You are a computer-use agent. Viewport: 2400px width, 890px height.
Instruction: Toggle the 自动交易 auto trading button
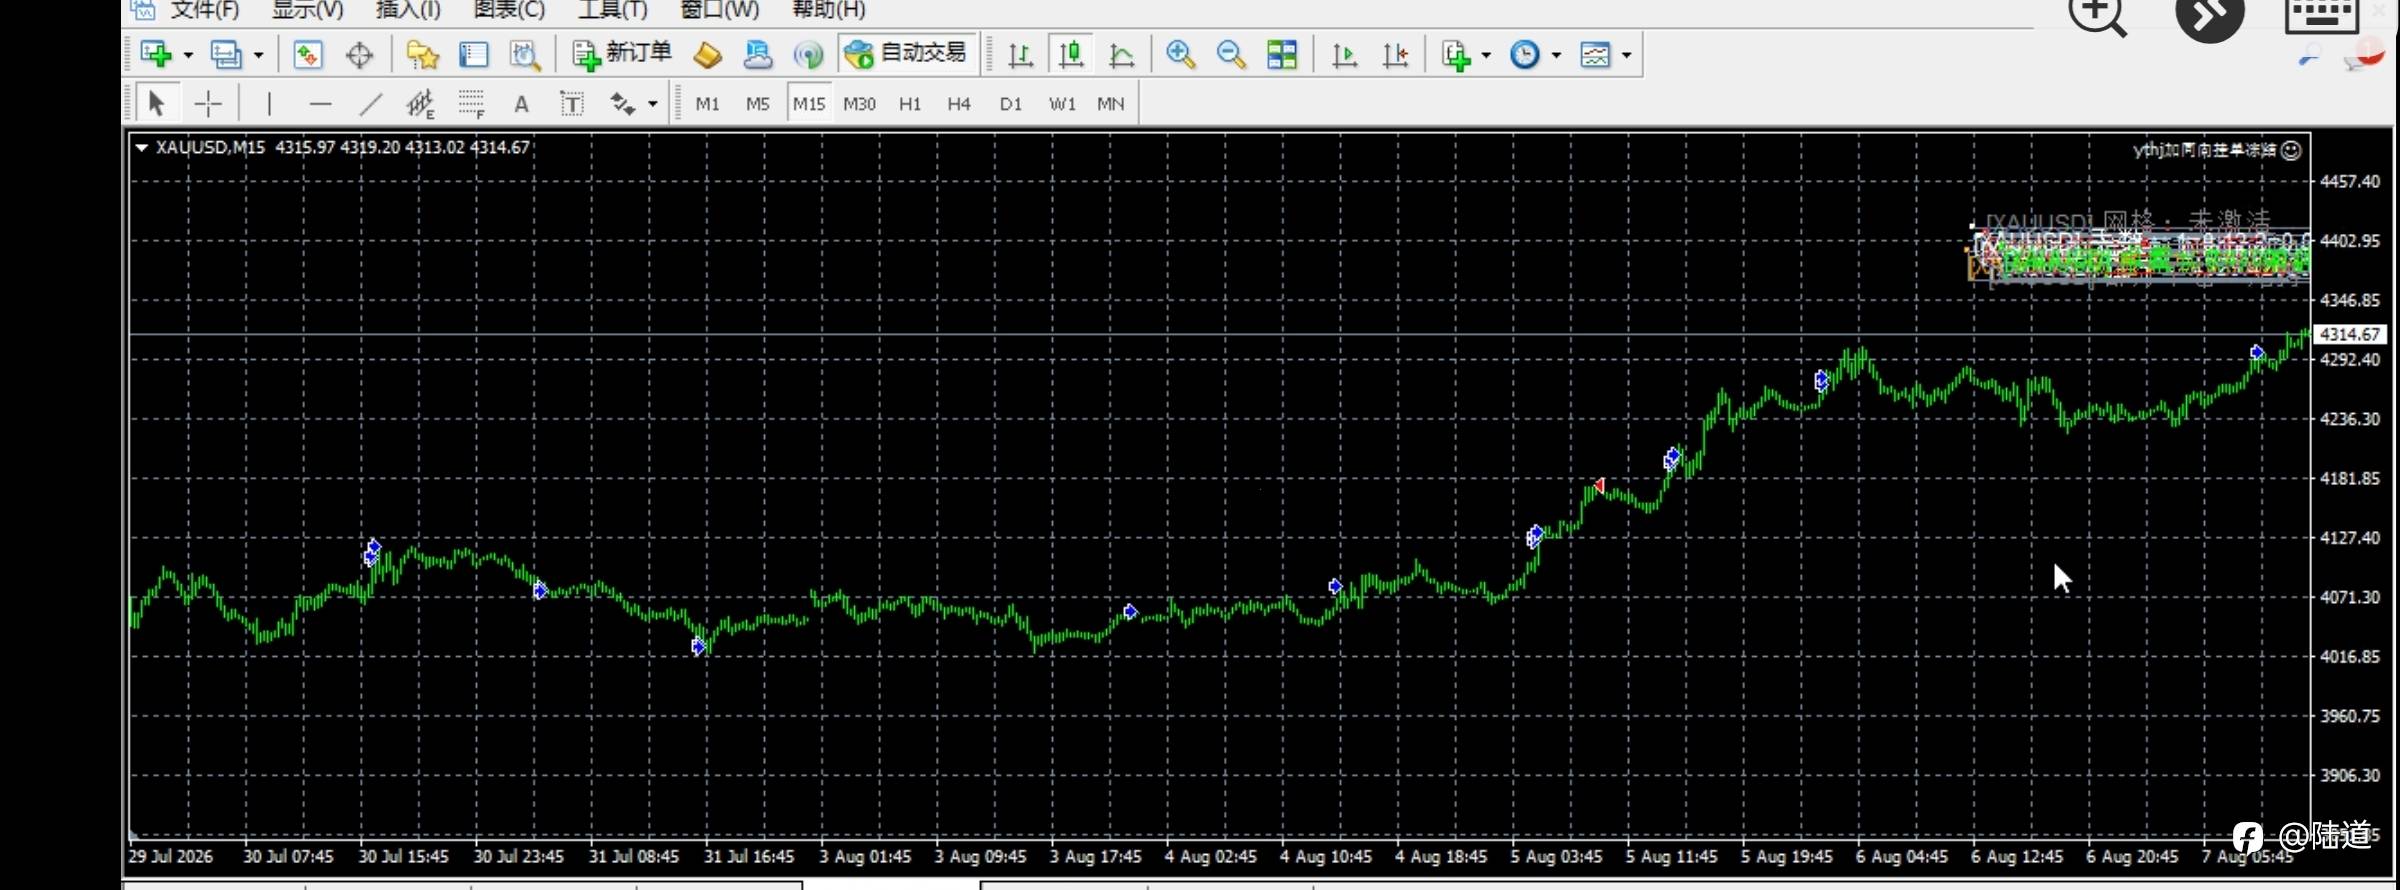coord(906,54)
